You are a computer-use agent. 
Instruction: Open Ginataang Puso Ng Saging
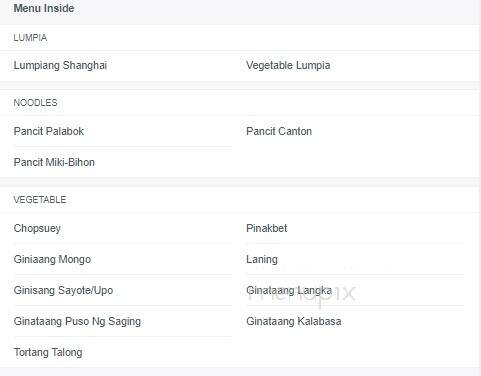point(77,321)
